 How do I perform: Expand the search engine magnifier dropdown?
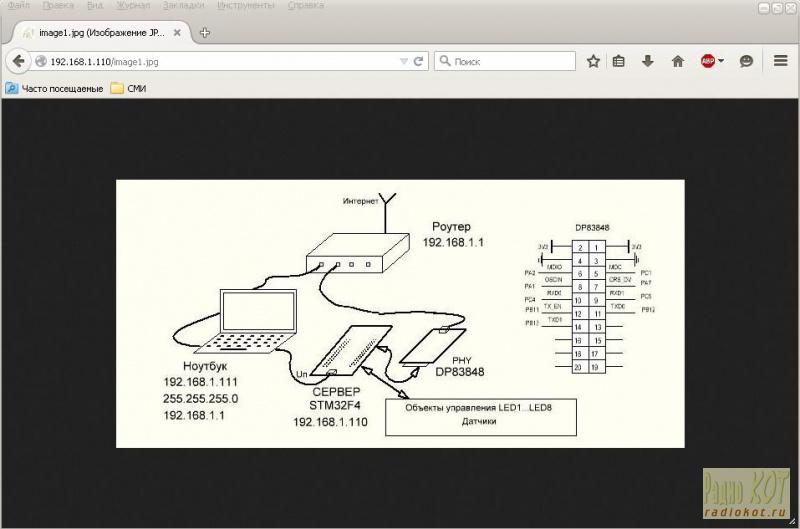(445, 61)
